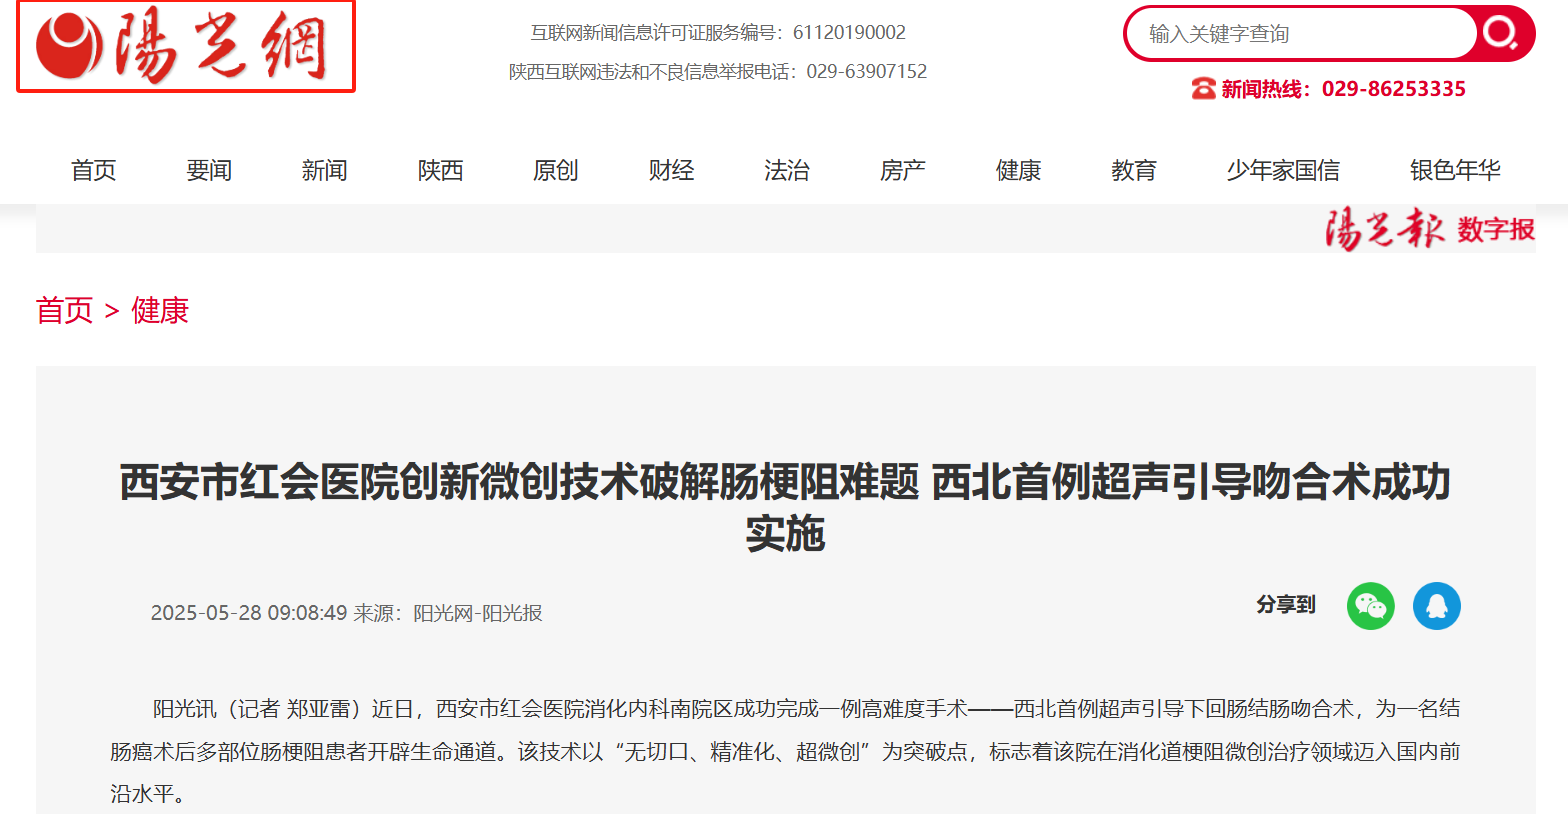1568x814 pixels.
Task: Select the 教育 navigation item
Action: 1134,171
